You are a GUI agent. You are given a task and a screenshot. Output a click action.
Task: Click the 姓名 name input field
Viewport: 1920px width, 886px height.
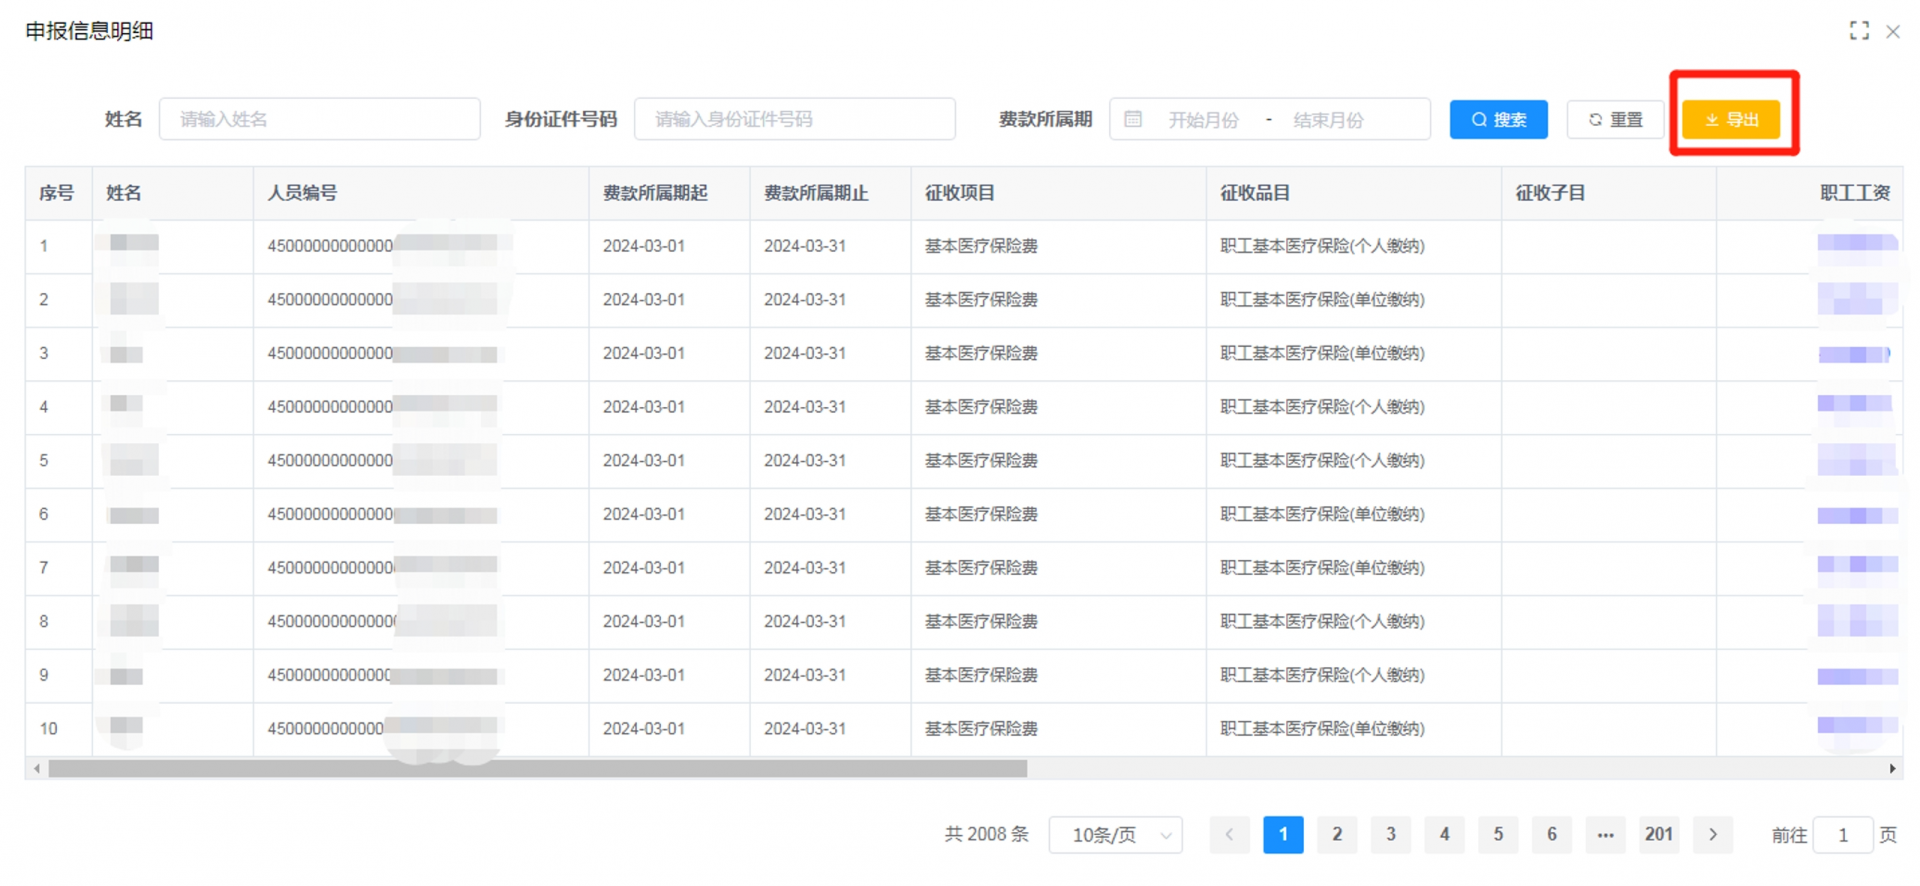click(x=319, y=120)
